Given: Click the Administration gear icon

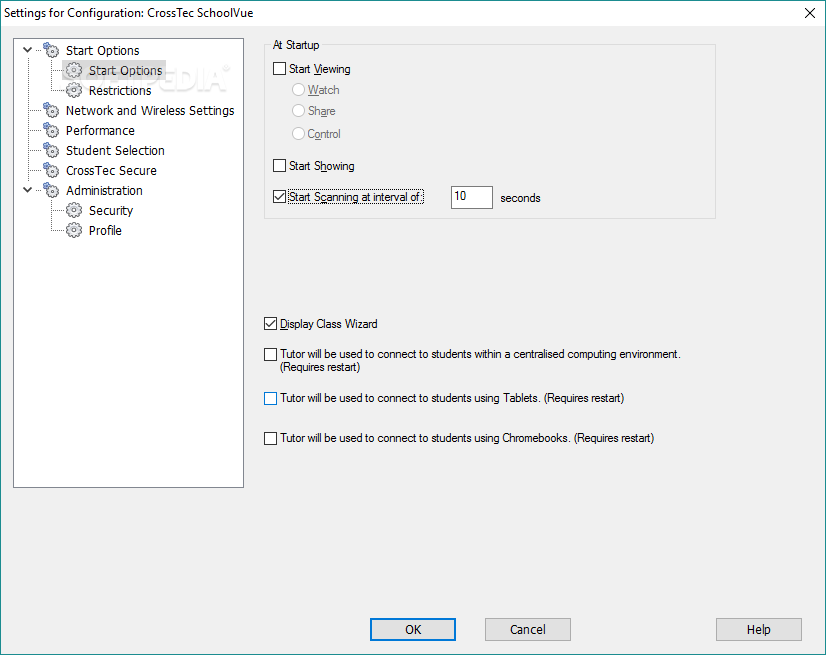Looking at the screenshot, I should pos(51,190).
